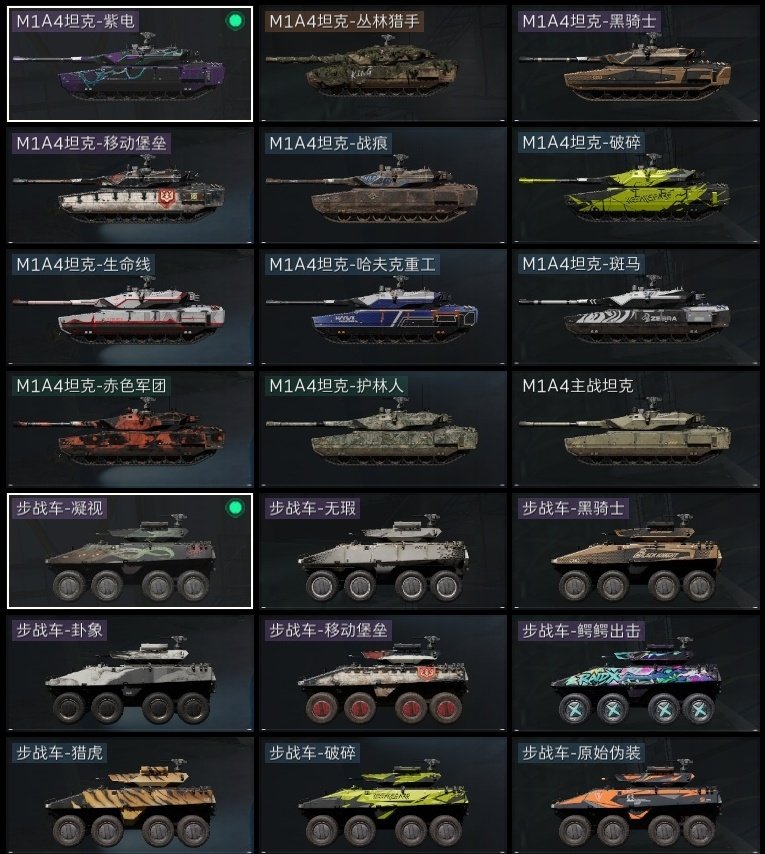Screen dimensions: 765x854
Task: Click the green equipped dot on 步战车-凝视
Action: click(x=235, y=508)
